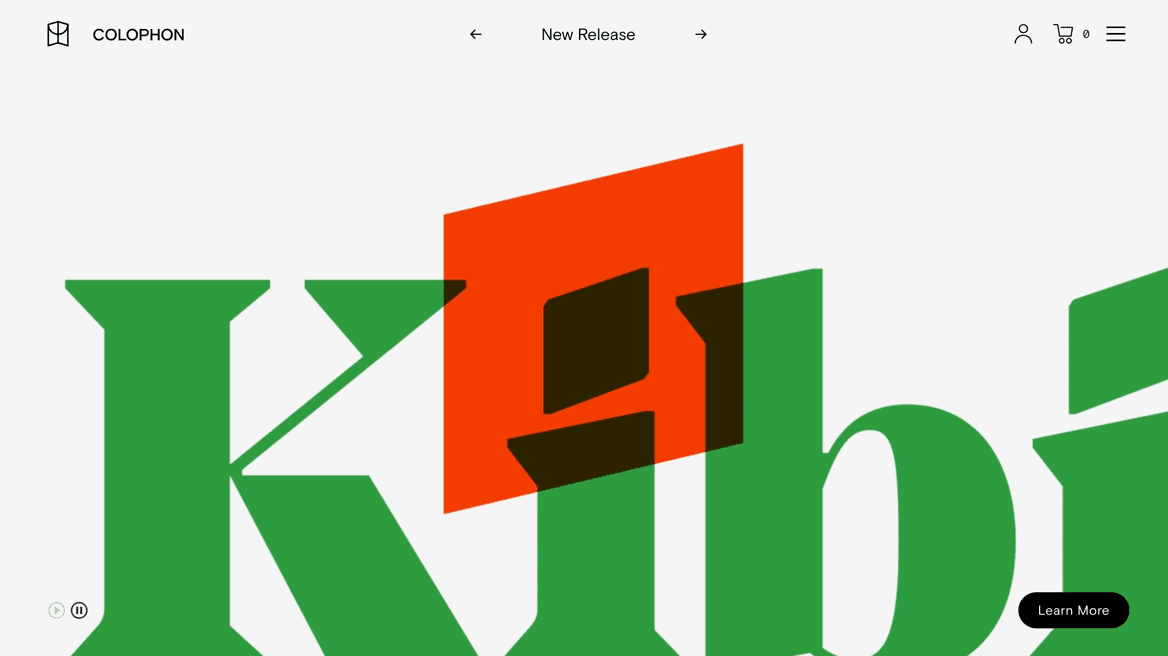The width and height of the screenshot is (1168, 656).
Task: Click the cart item count 0
Action: tap(1086, 34)
